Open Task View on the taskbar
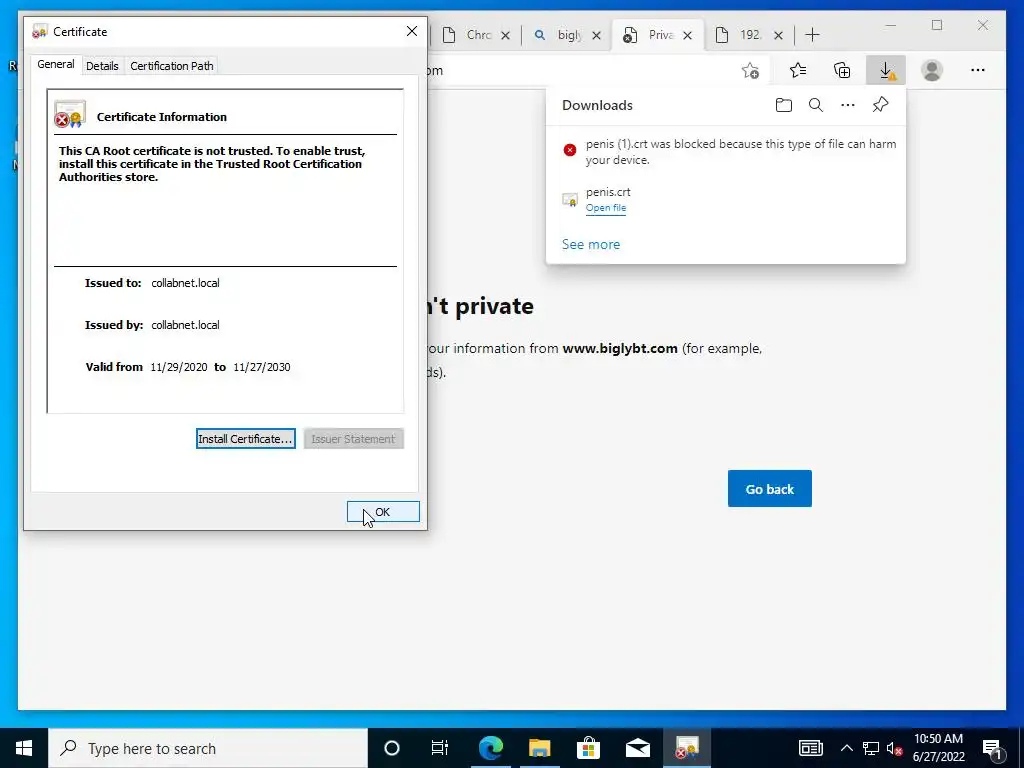The width and height of the screenshot is (1024, 768). point(440,748)
